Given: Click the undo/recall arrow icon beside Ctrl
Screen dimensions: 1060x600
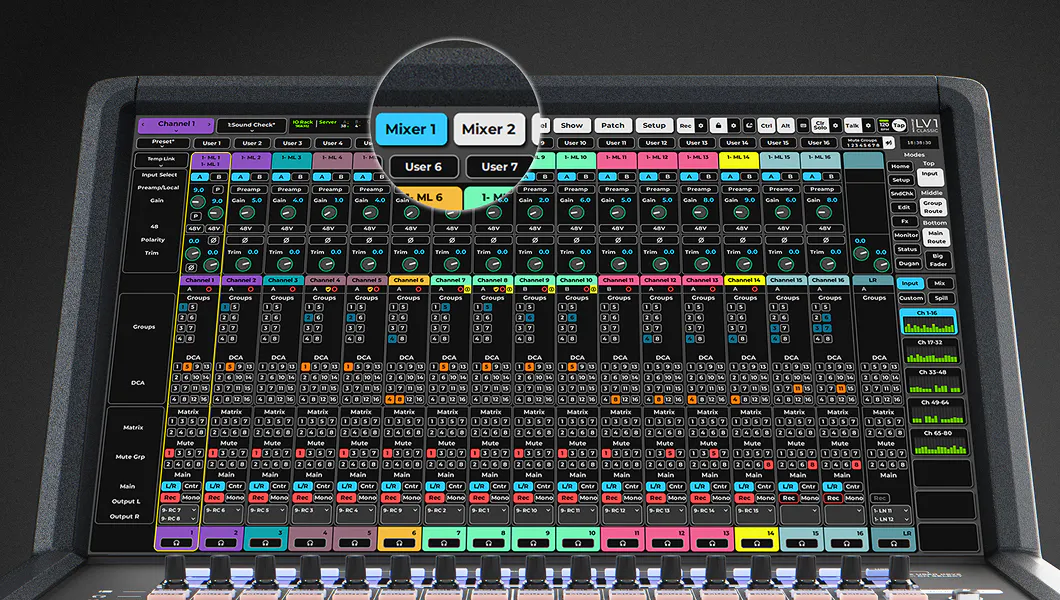Looking at the screenshot, I should coord(749,126).
